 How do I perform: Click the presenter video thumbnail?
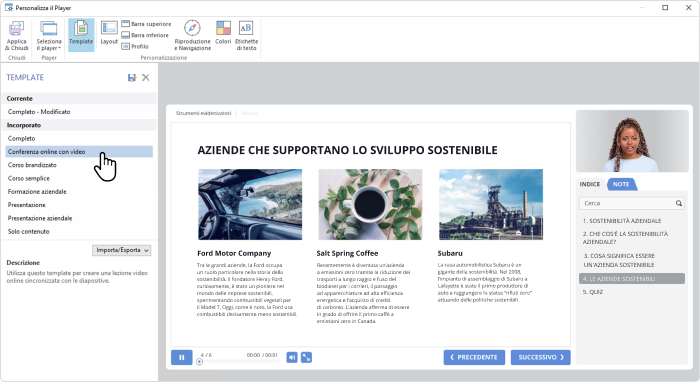point(633,141)
